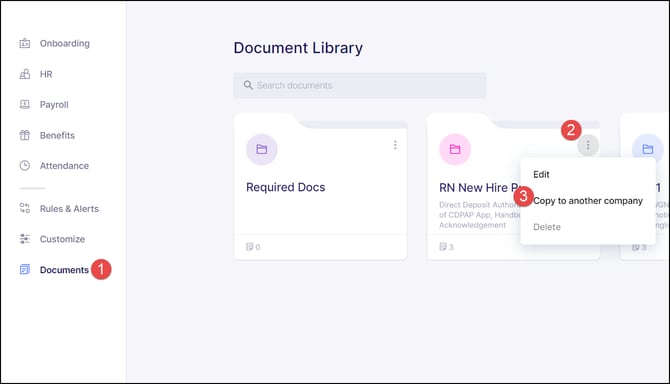
Task: Click the Payroll sidebar icon
Action: click(x=25, y=104)
